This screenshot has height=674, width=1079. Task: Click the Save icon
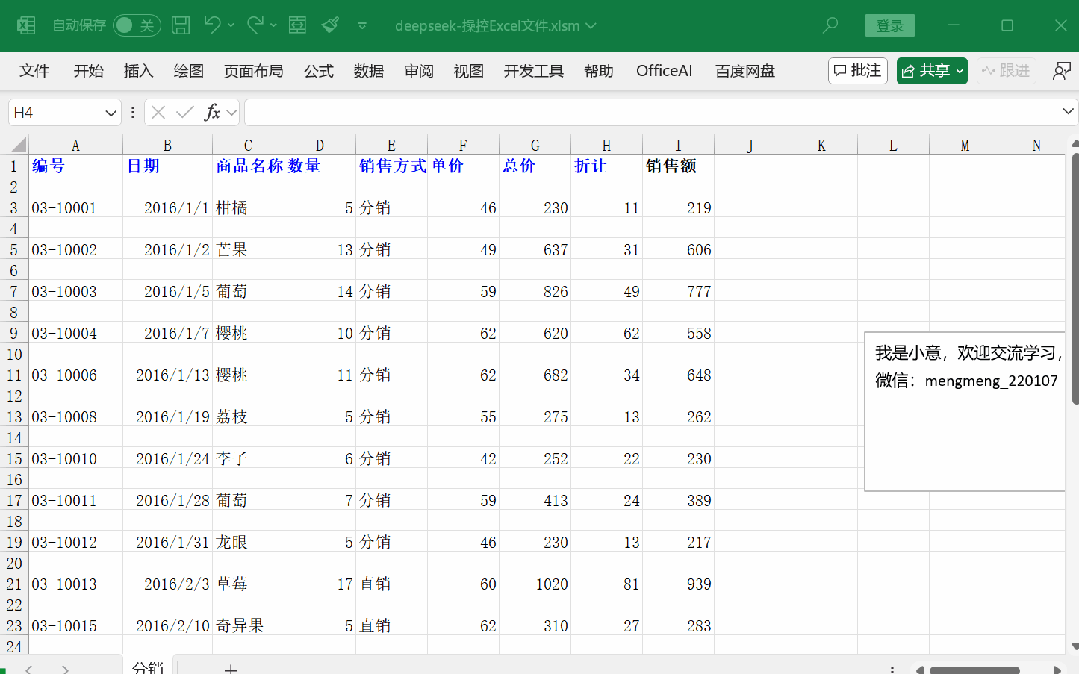click(181, 25)
